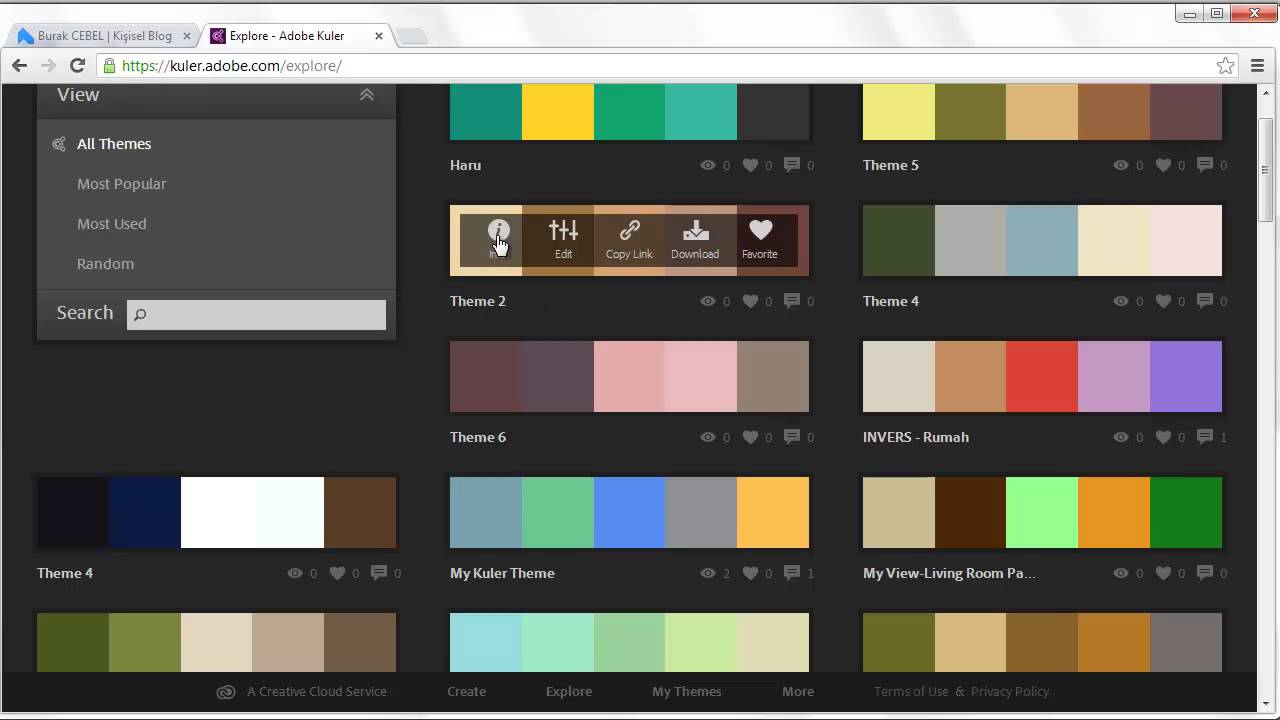Image resolution: width=1280 pixels, height=720 pixels.
Task: Click the Copy Link icon on Theme 2
Action: point(629,231)
